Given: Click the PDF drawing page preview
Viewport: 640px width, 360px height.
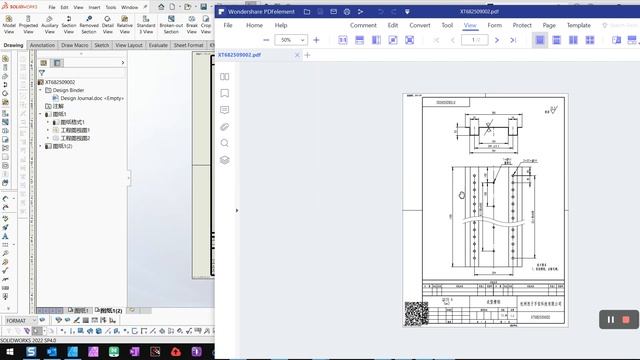Looking at the screenshot, I should (x=485, y=210).
